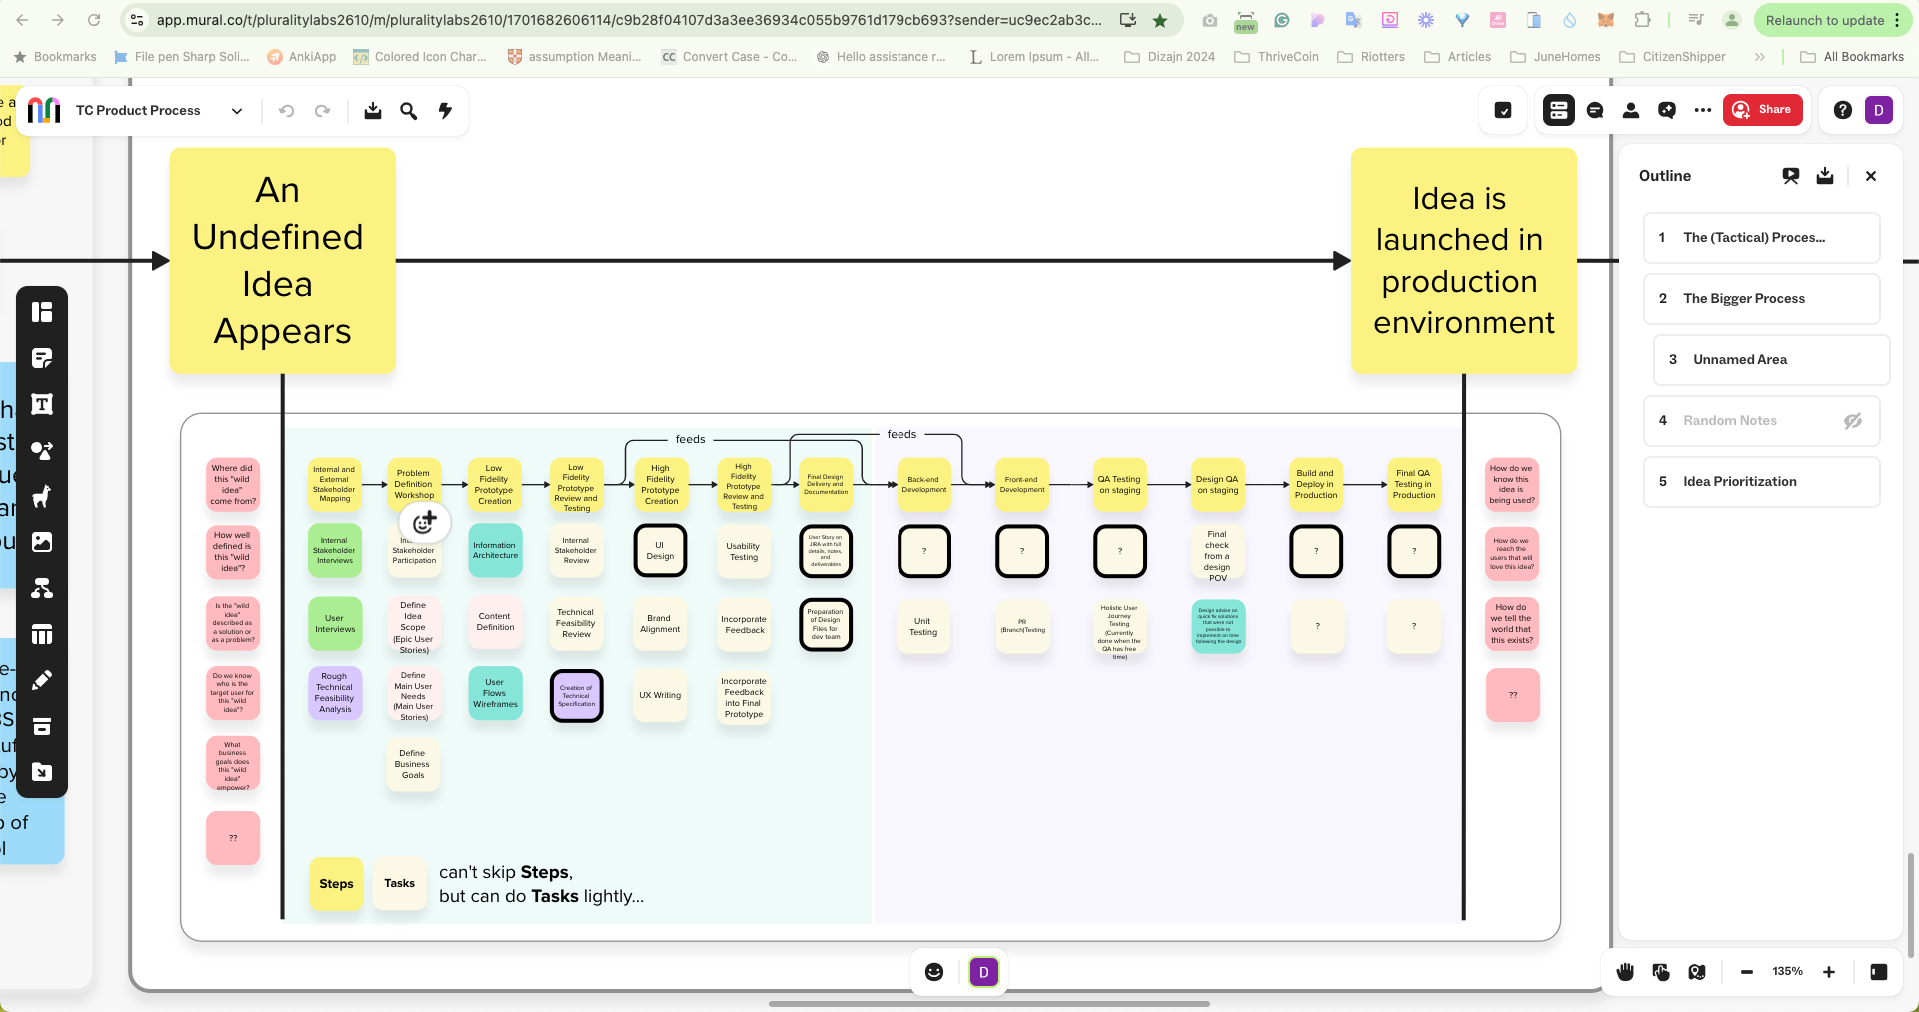Reload the browser page
Screen dimensions: 1919x1012
pos(94,20)
